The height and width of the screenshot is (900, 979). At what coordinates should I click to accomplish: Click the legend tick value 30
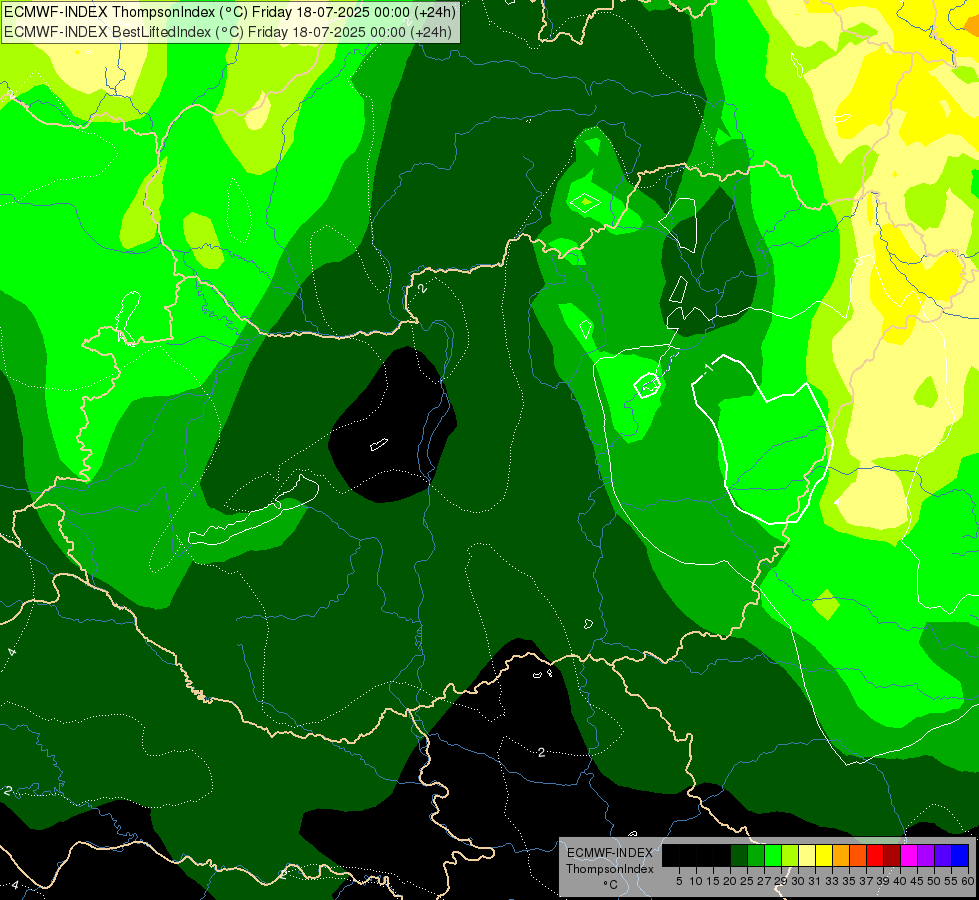point(798,881)
